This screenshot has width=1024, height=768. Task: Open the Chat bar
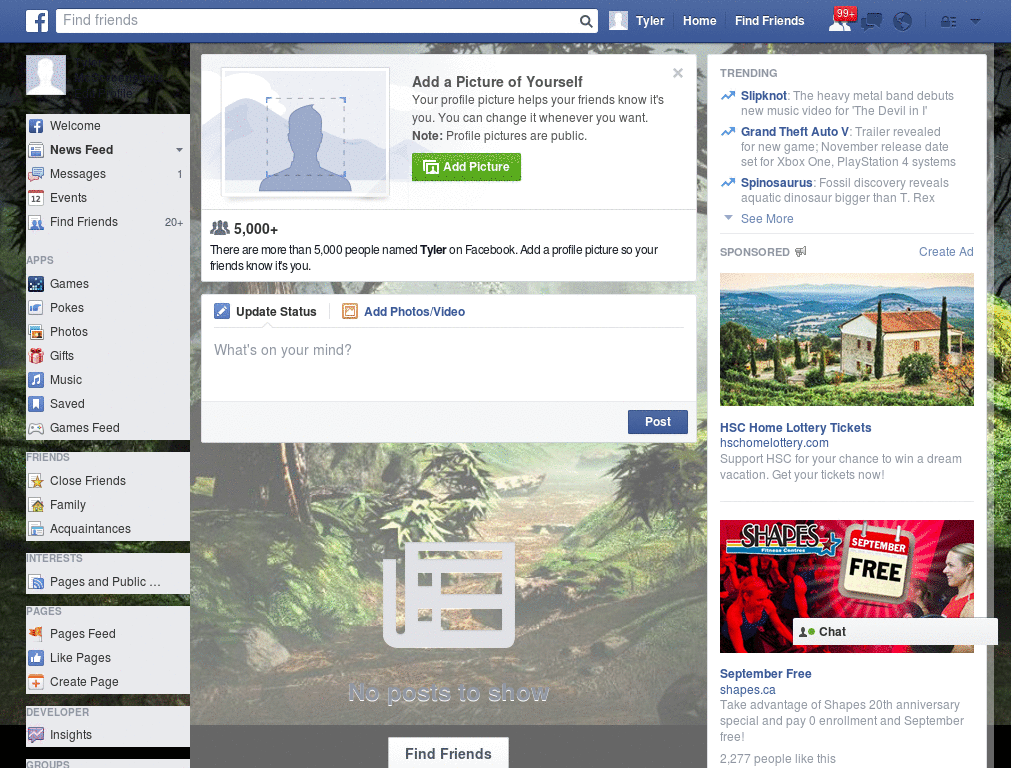(x=895, y=632)
